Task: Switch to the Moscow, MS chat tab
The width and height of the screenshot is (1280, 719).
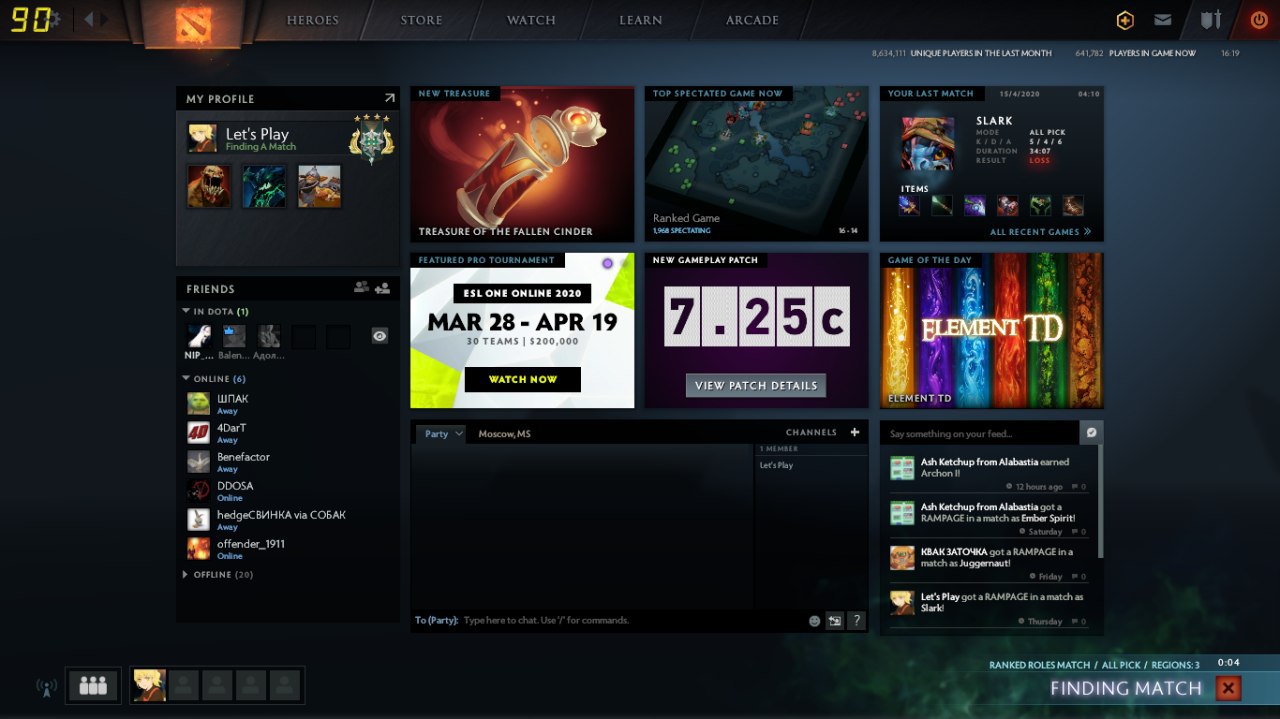Action: tap(504, 434)
